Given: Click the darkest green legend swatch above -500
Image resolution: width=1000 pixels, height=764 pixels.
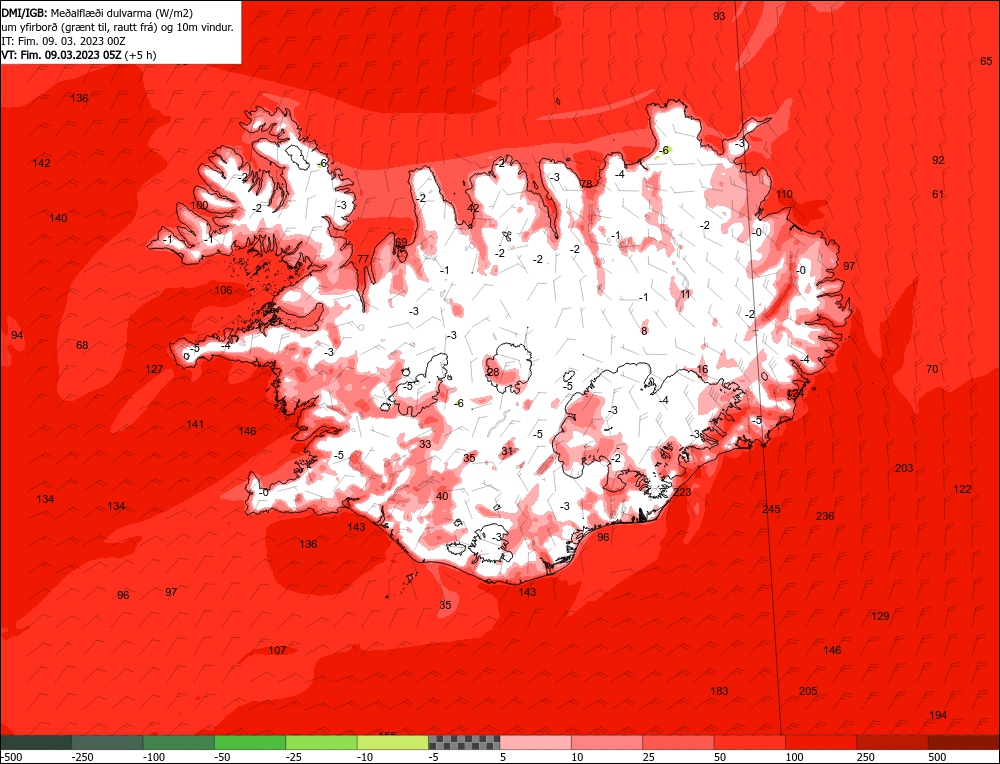Looking at the screenshot, I should coord(36,742).
